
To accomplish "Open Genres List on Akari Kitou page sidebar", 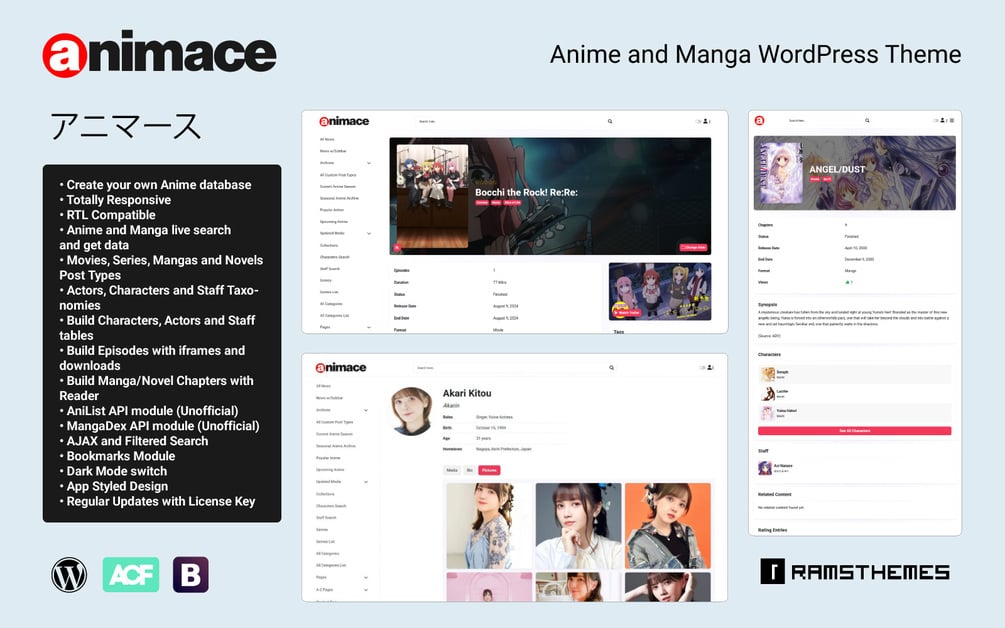I will [x=325, y=541].
